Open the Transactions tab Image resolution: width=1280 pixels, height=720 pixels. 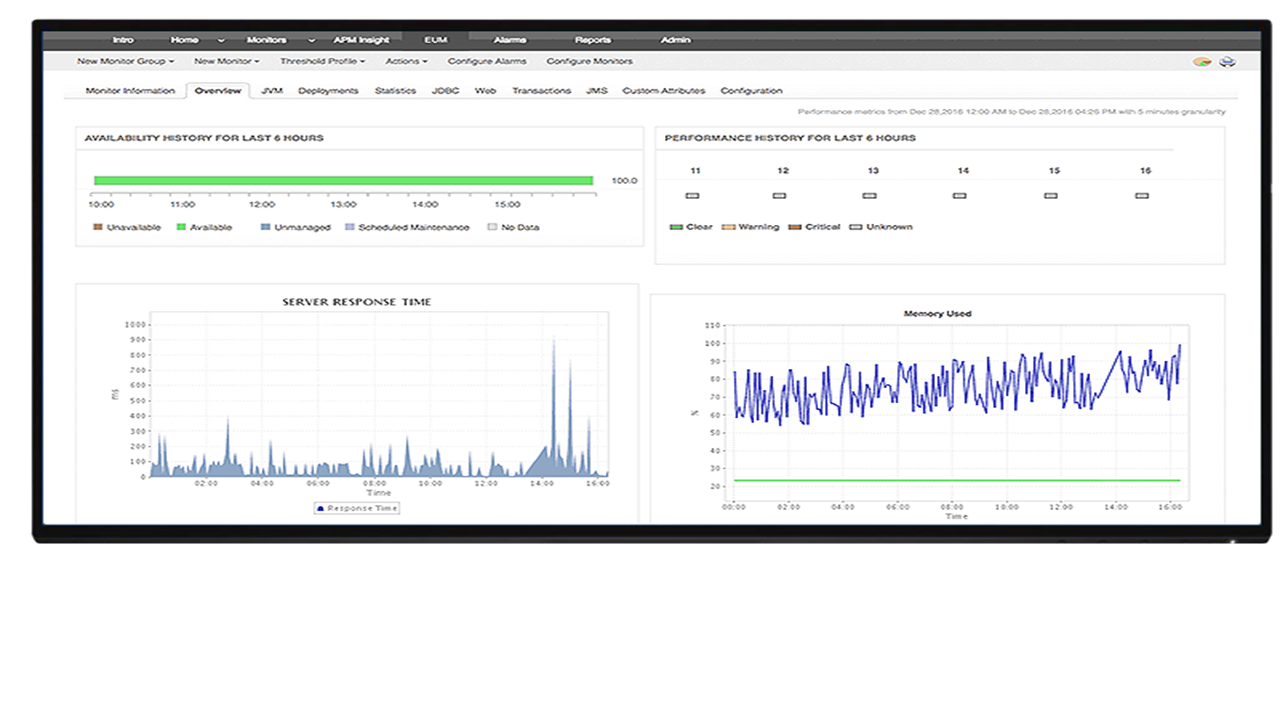tap(541, 91)
